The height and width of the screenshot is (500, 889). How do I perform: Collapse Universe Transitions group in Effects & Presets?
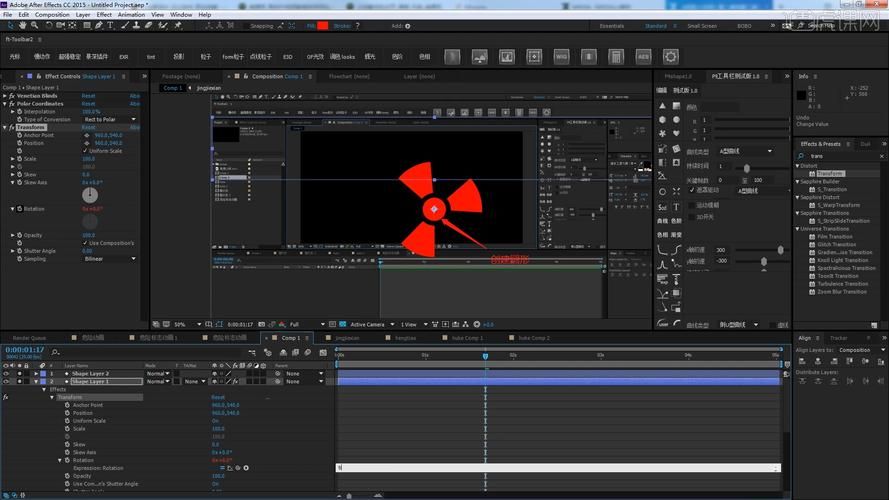(x=797, y=228)
